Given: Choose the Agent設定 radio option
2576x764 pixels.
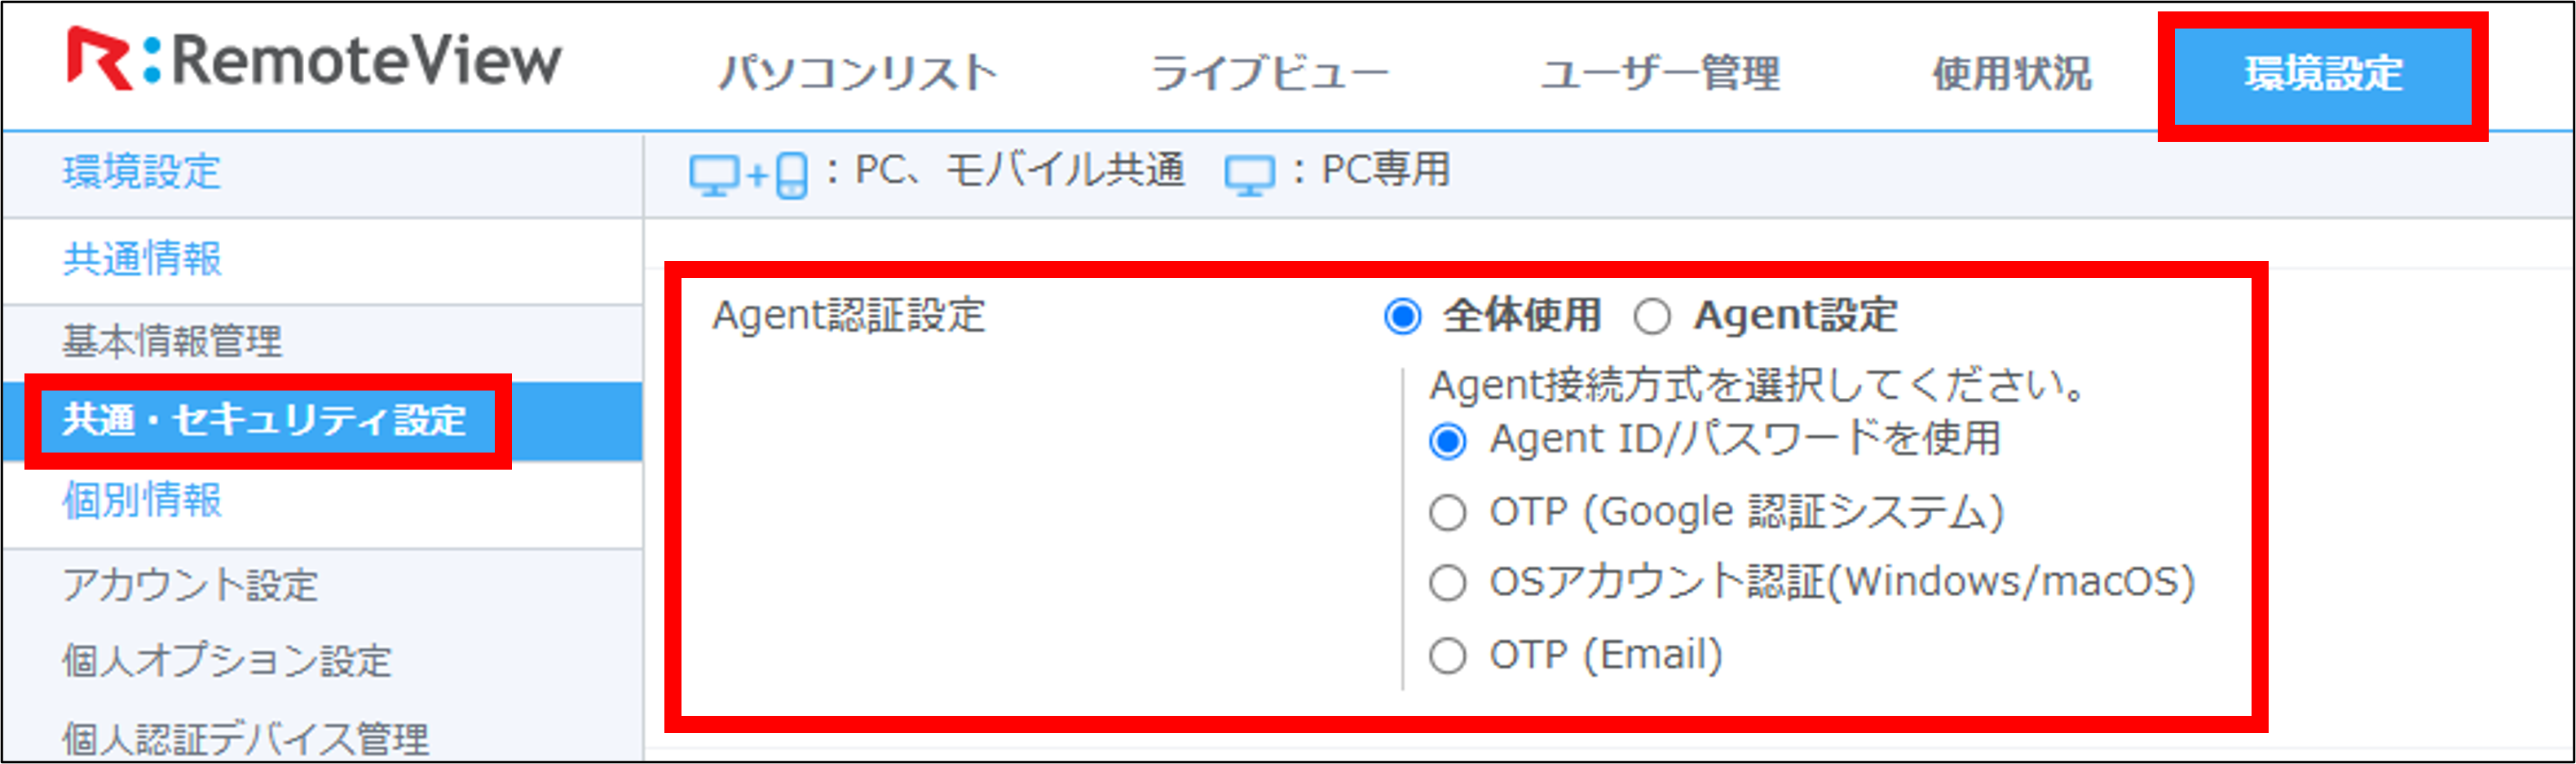Looking at the screenshot, I should tap(1652, 317).
